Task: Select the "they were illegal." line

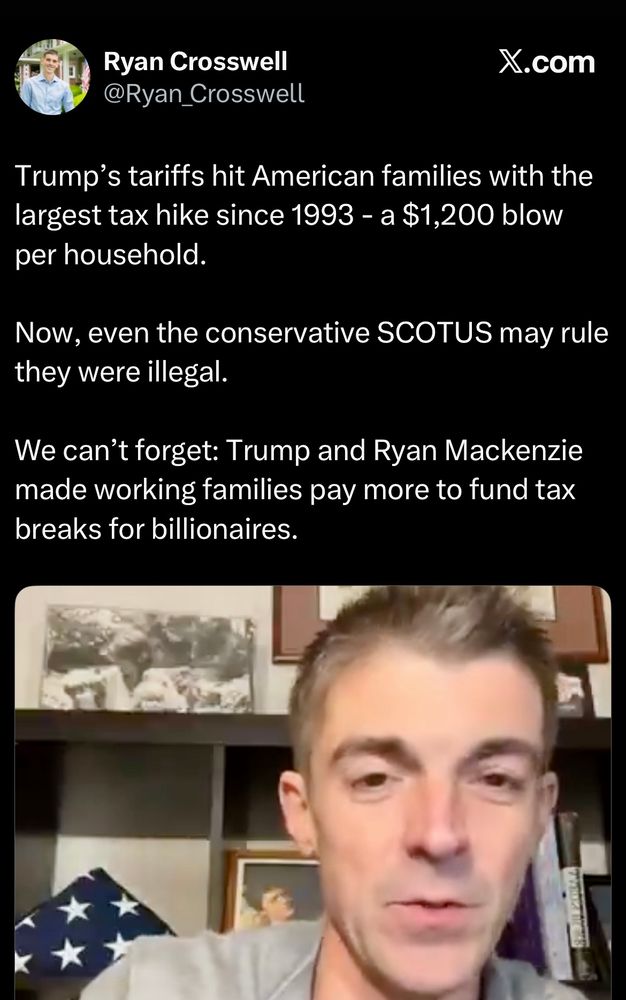Action: pyautogui.click(x=121, y=372)
